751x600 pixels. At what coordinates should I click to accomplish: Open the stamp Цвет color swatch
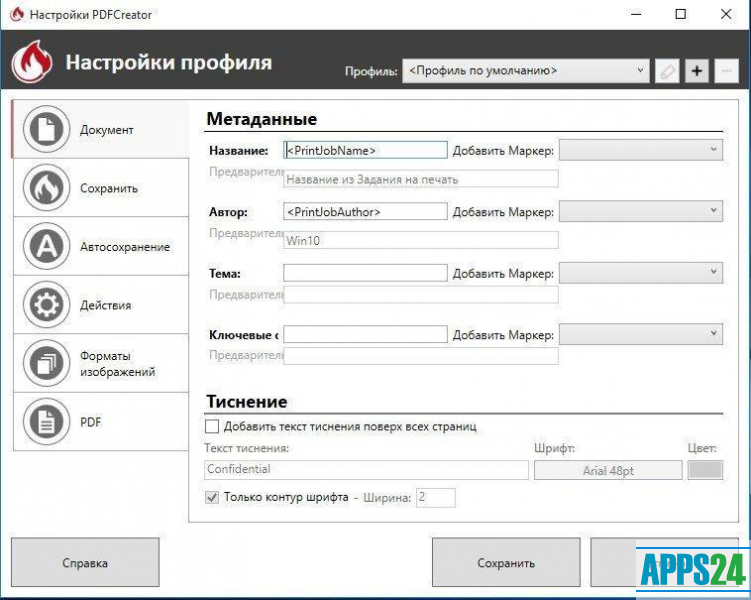(x=705, y=470)
